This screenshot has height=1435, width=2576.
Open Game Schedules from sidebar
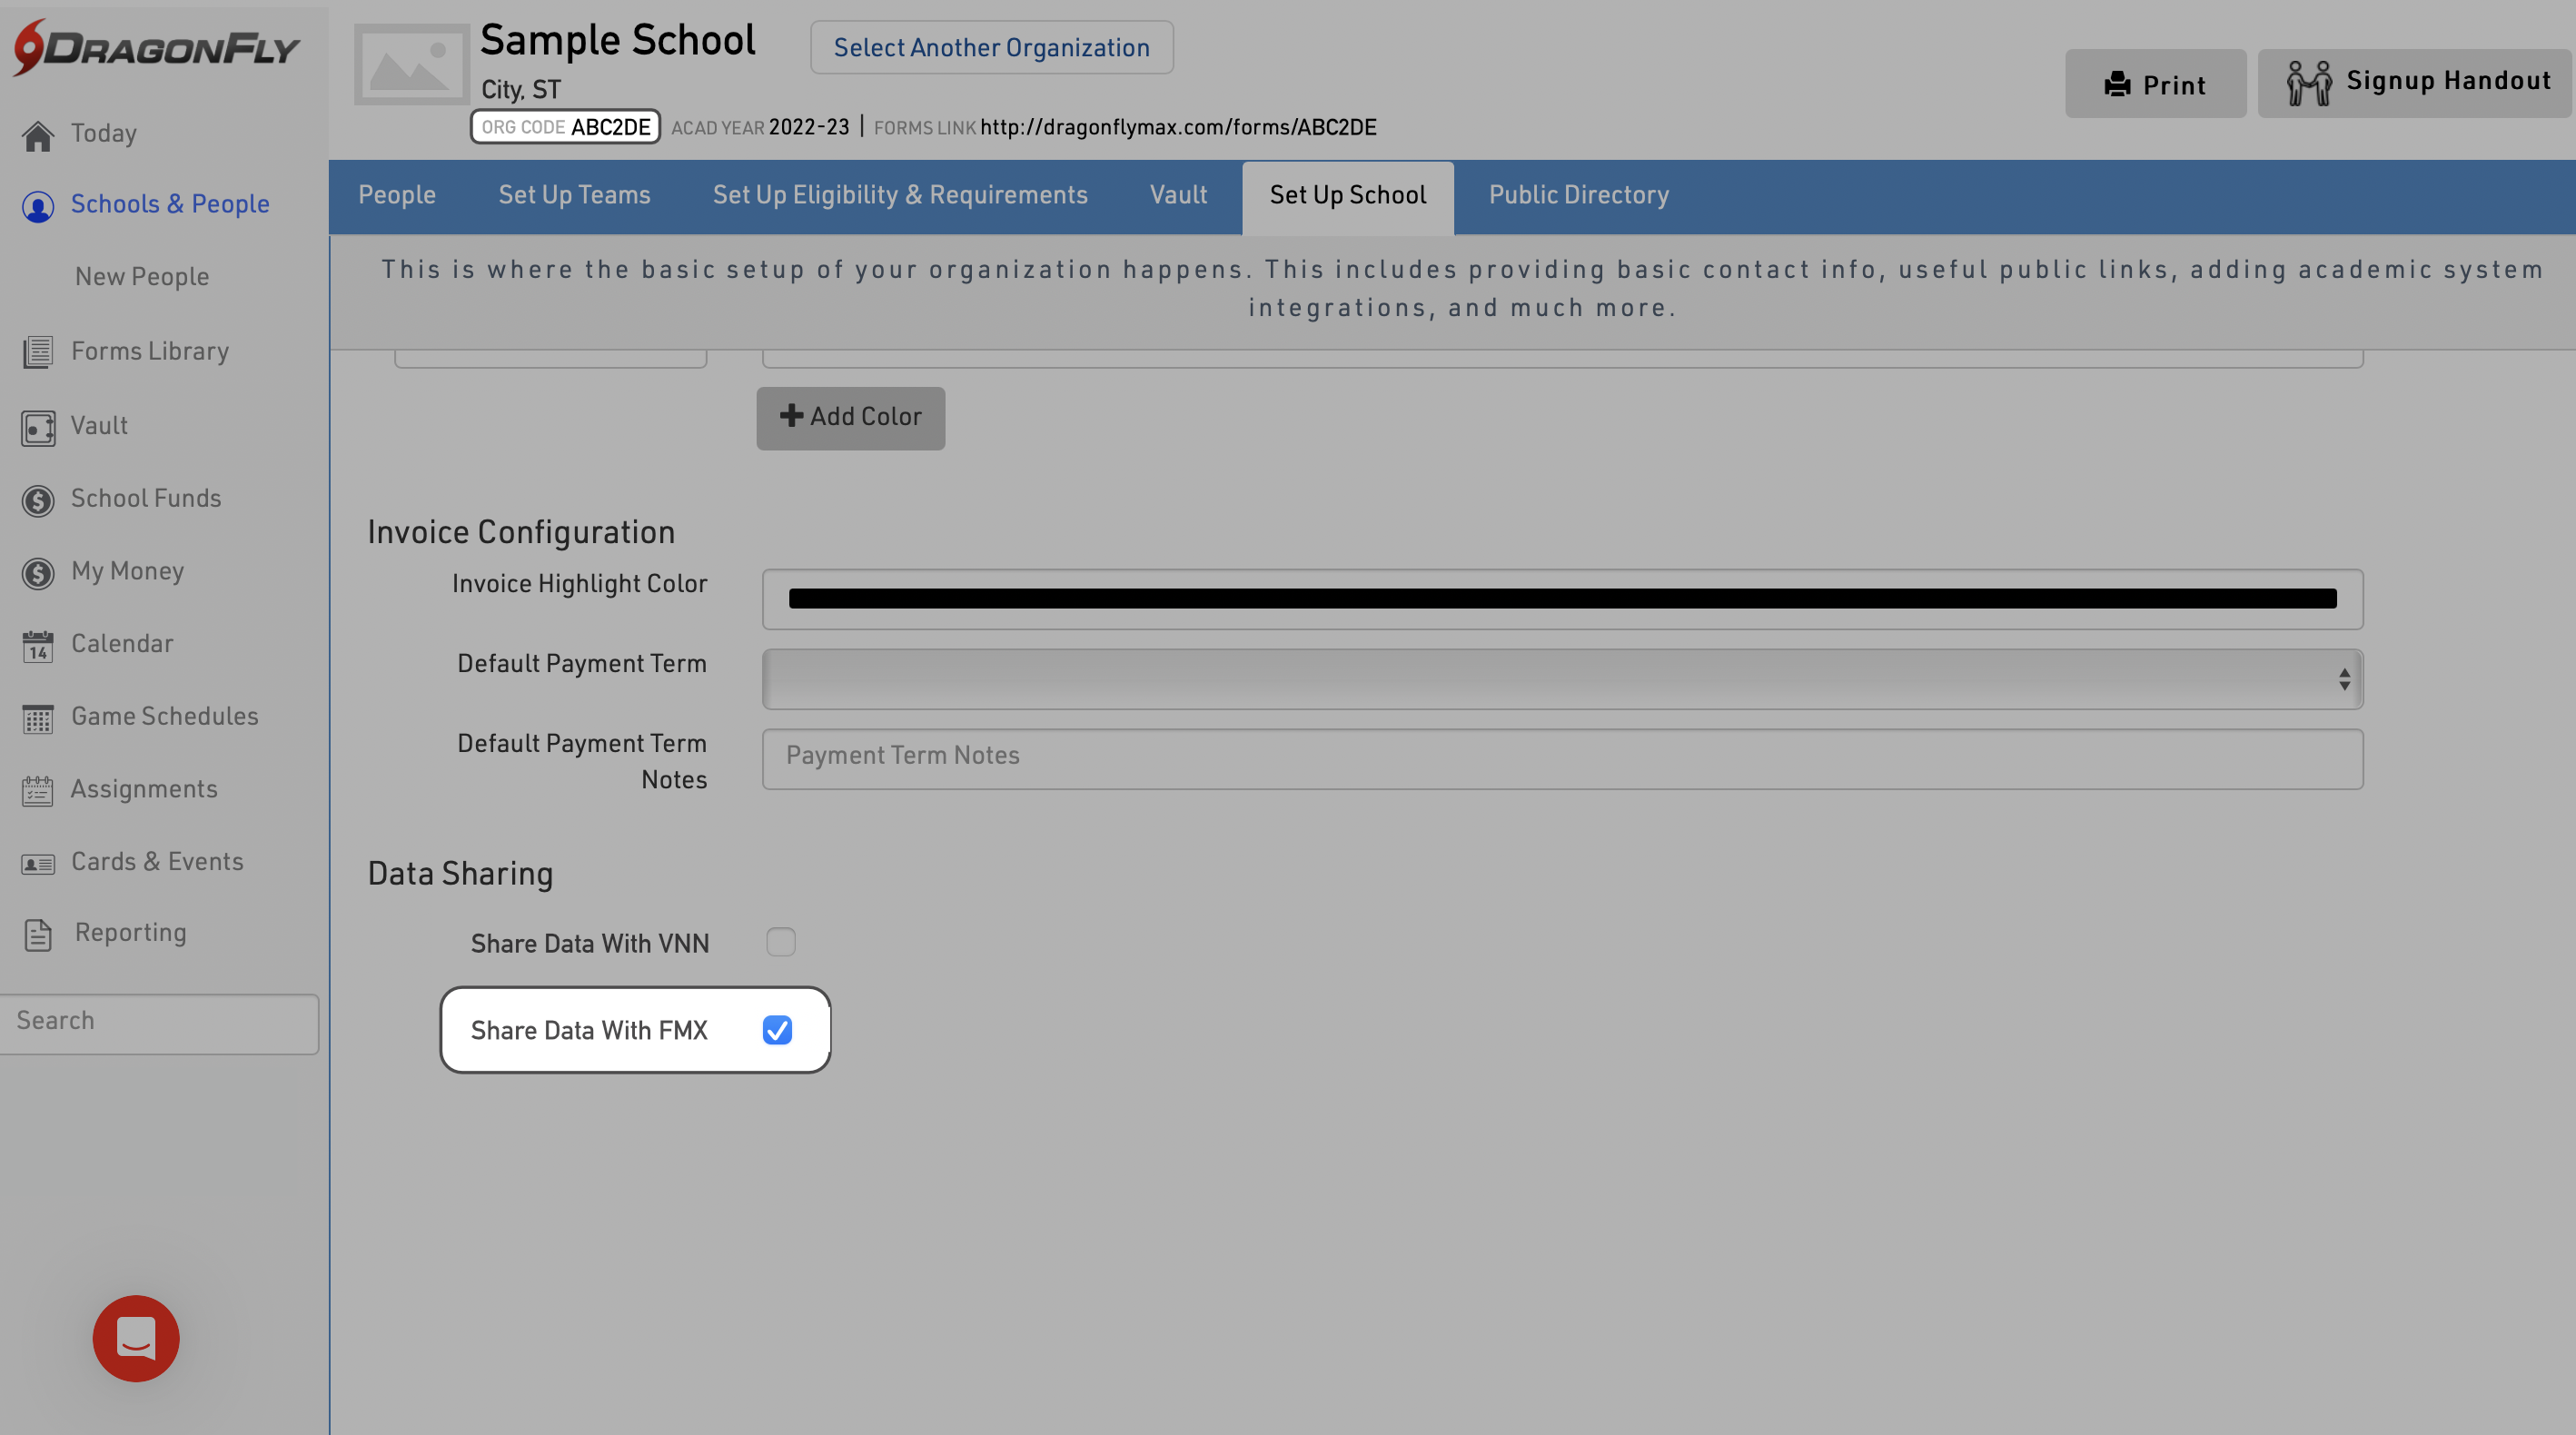click(164, 716)
